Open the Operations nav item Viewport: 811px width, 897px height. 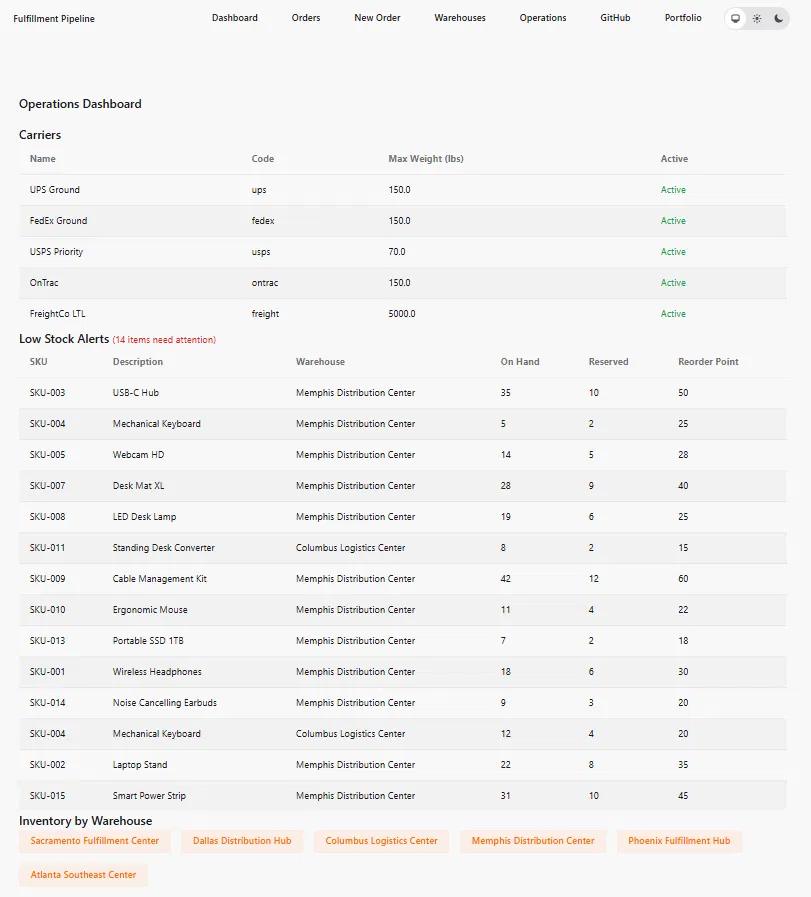coord(543,18)
